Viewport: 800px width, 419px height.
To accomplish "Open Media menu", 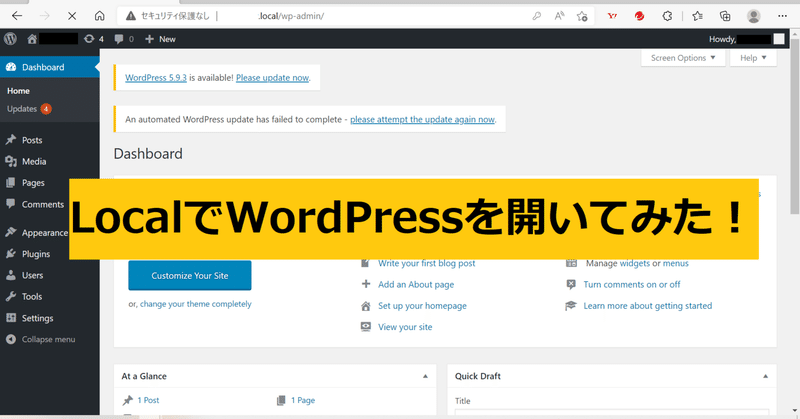I will pyautogui.click(x=34, y=161).
